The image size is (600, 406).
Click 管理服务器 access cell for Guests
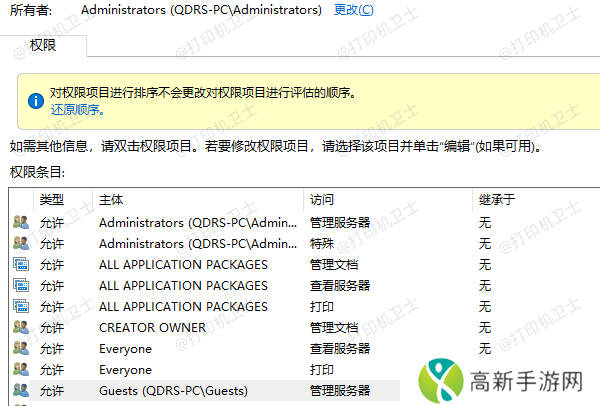click(340, 391)
